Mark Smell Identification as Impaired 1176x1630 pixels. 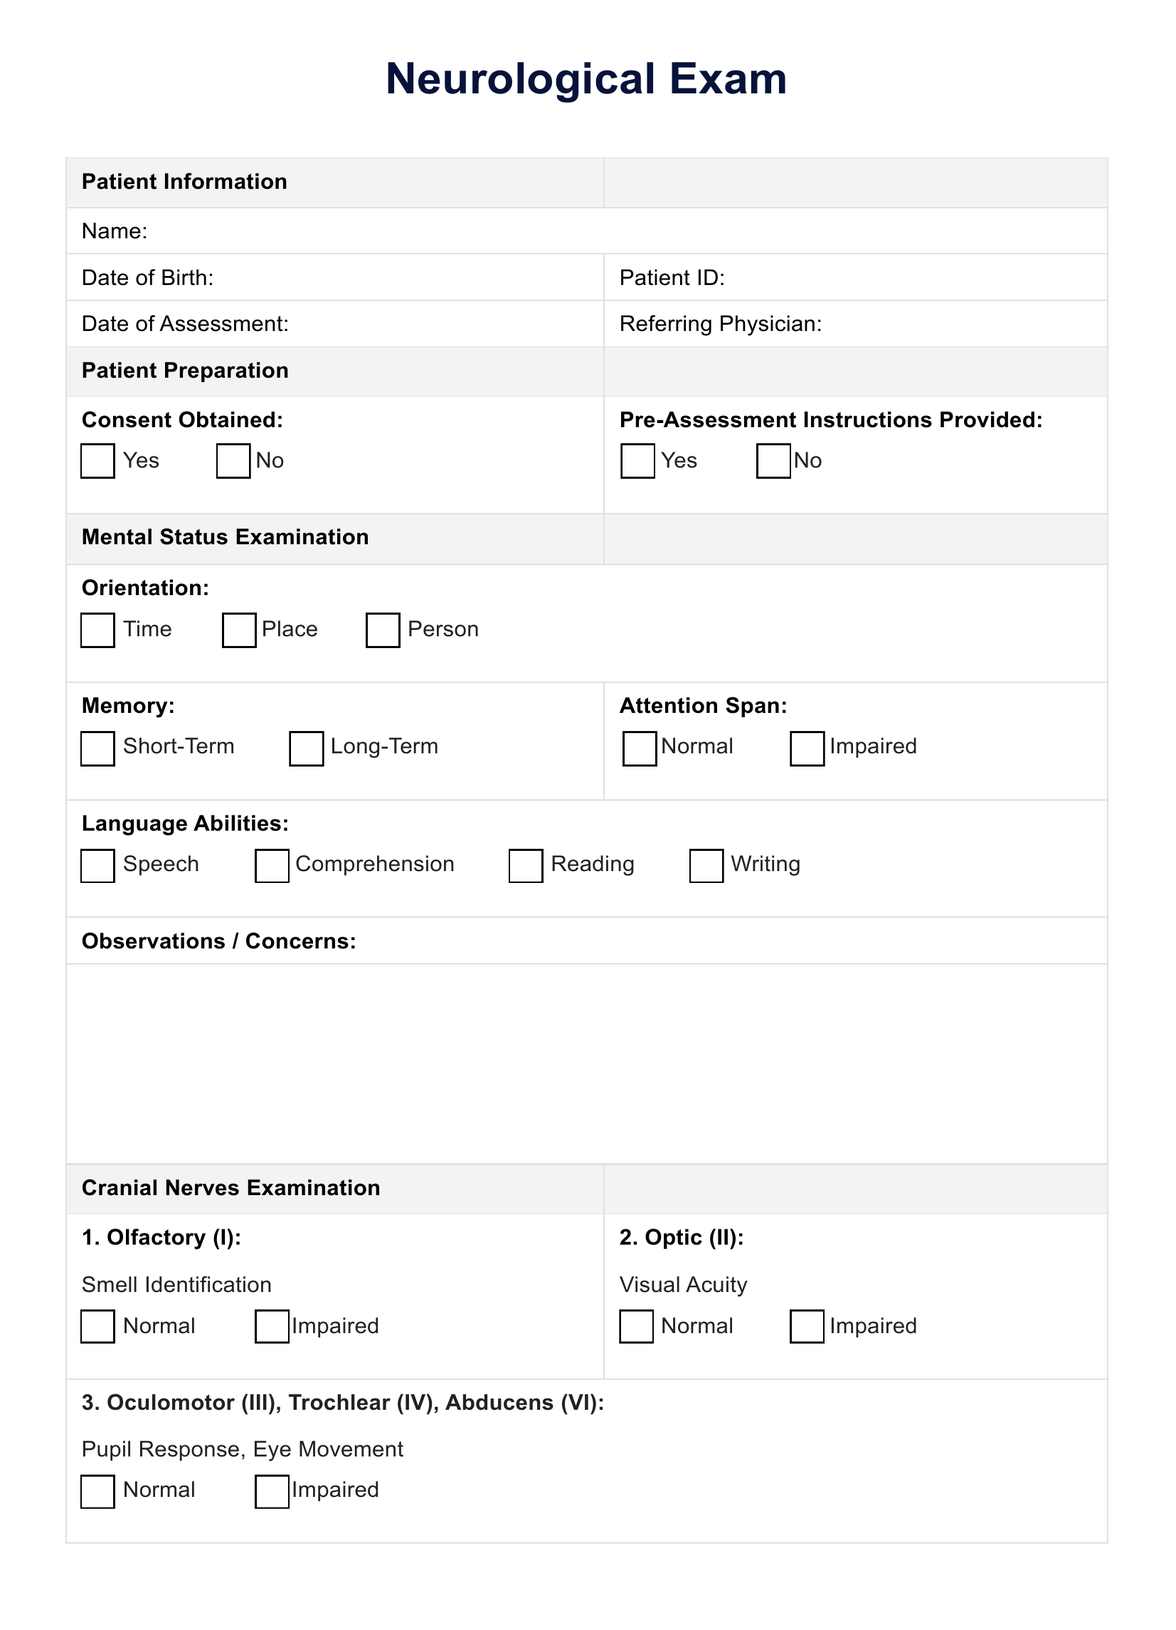(272, 1326)
